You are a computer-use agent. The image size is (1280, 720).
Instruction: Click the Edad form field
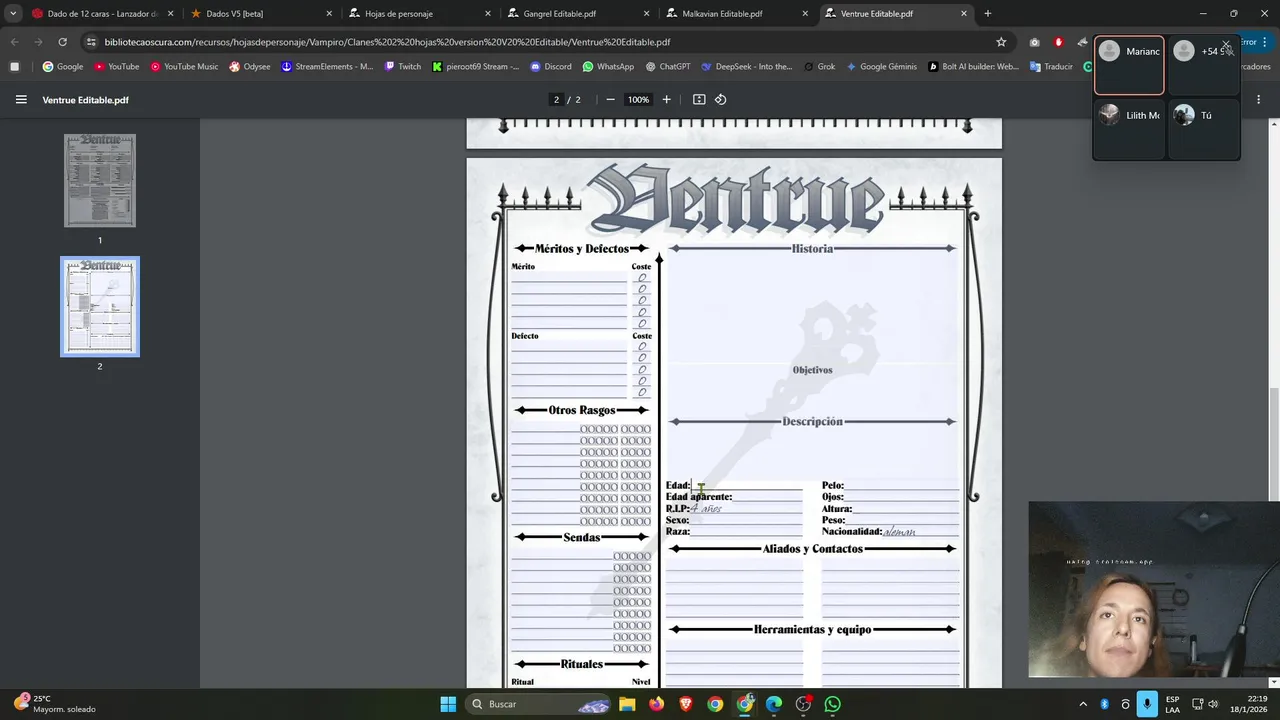746,485
